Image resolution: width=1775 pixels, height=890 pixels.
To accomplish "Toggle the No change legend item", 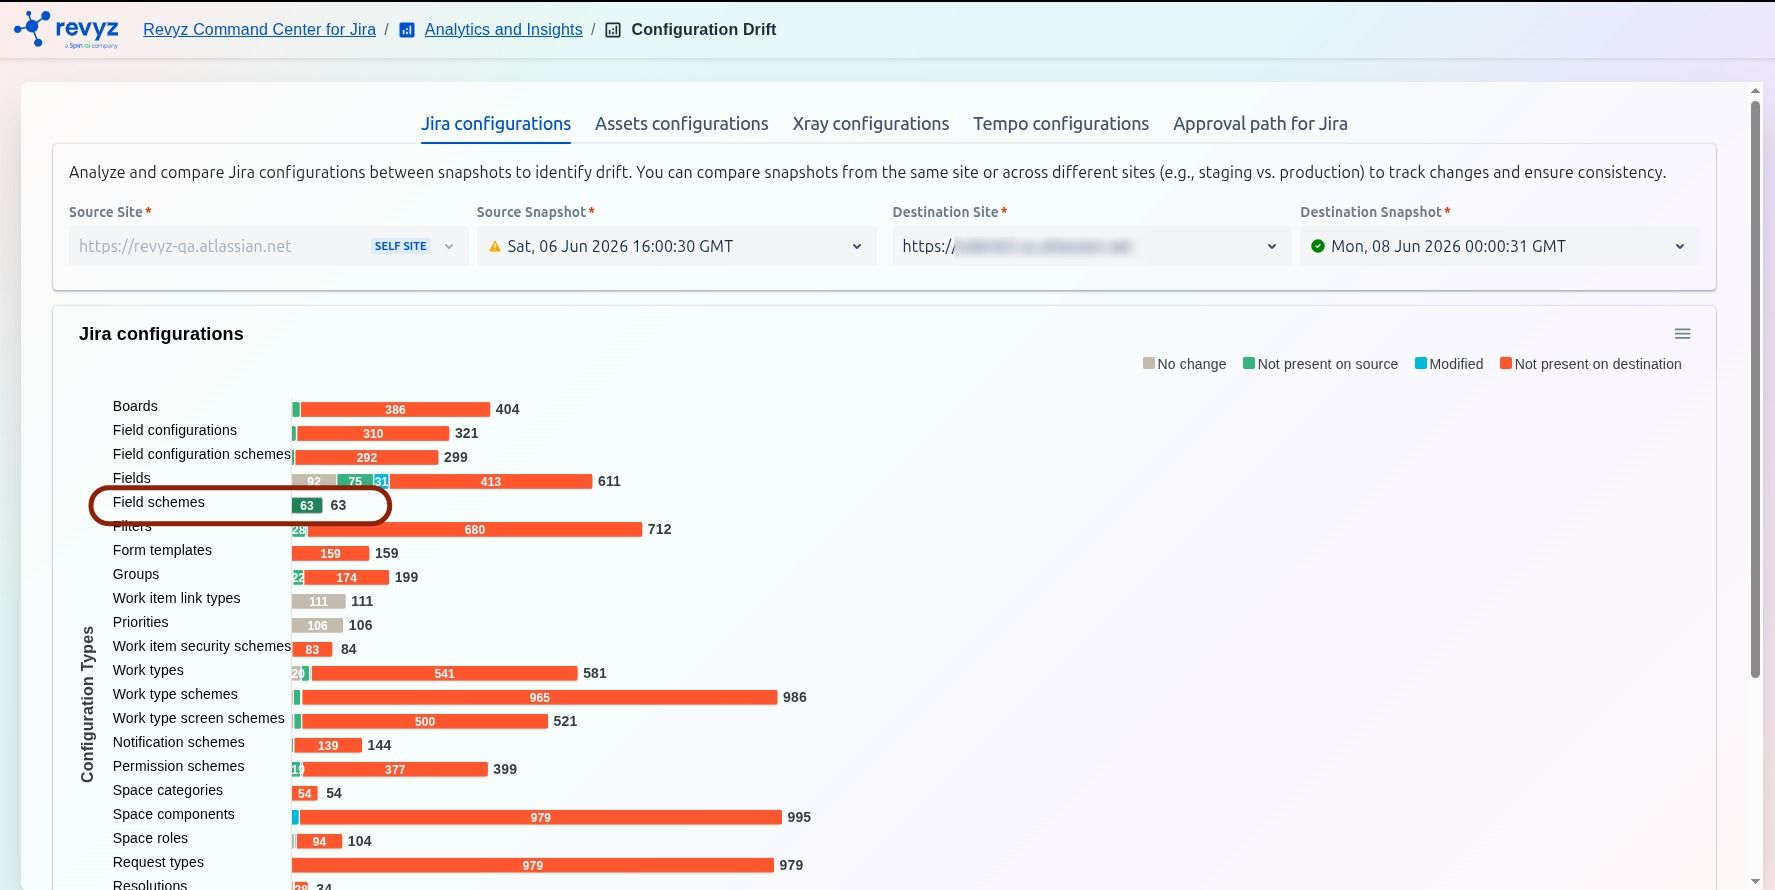I will pos(1184,364).
